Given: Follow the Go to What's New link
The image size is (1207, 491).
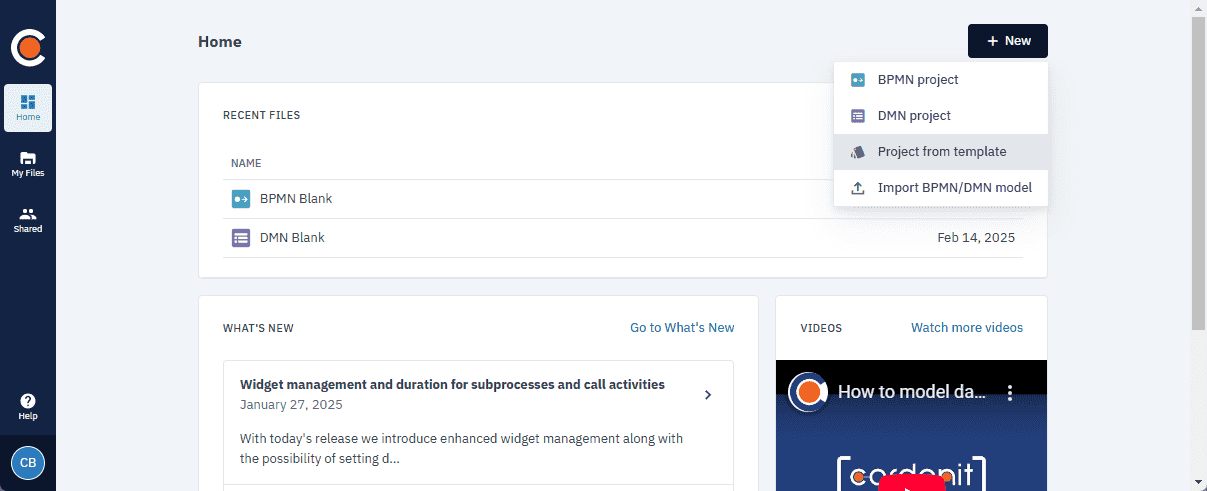Looking at the screenshot, I should [x=682, y=328].
